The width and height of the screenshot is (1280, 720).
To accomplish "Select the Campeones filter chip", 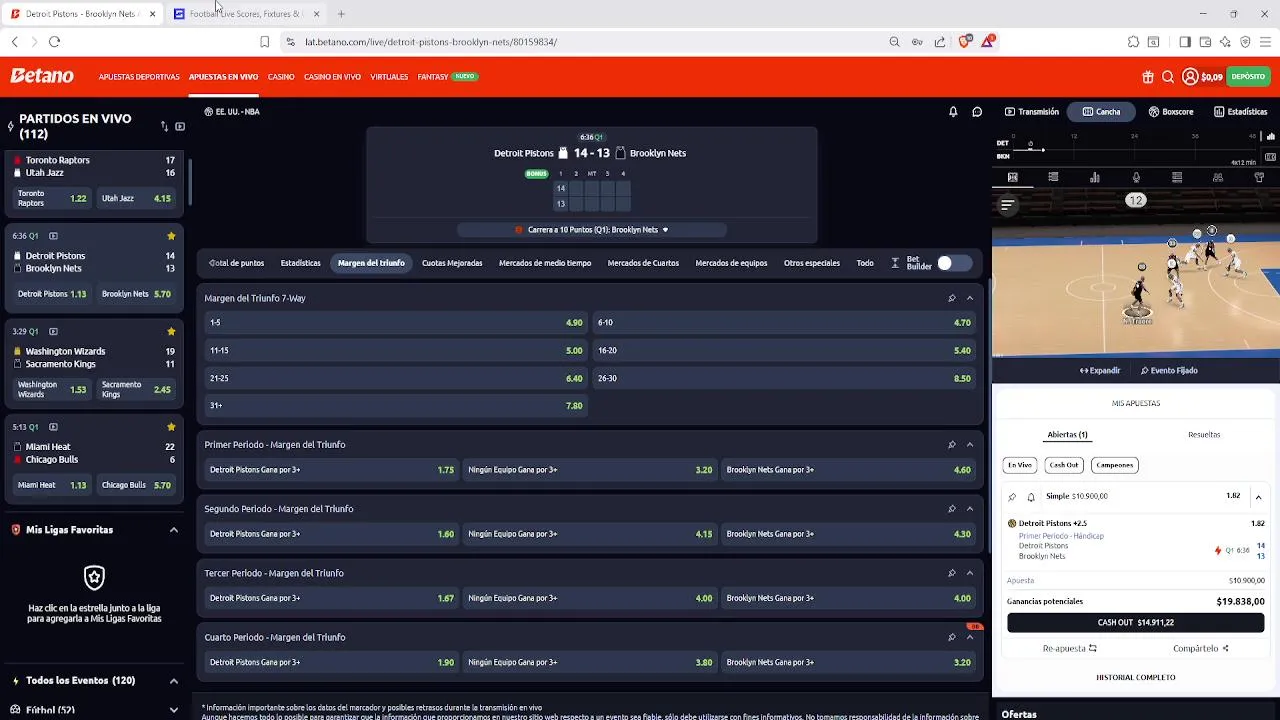I will tap(1114, 465).
